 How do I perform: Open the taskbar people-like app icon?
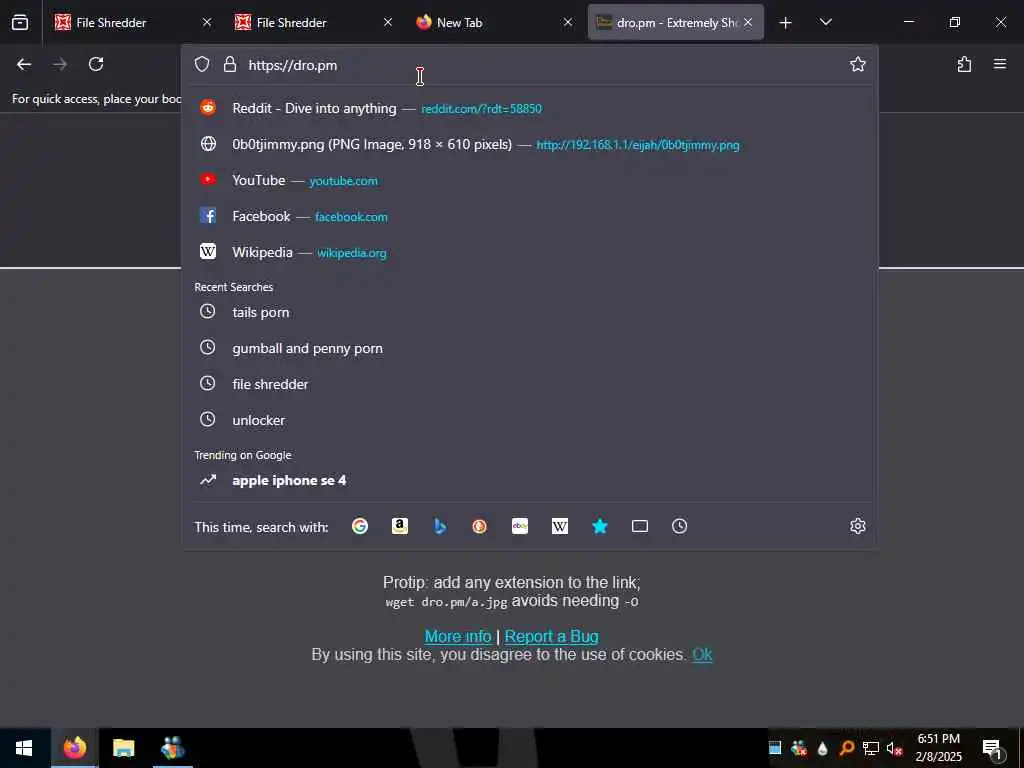click(x=173, y=748)
